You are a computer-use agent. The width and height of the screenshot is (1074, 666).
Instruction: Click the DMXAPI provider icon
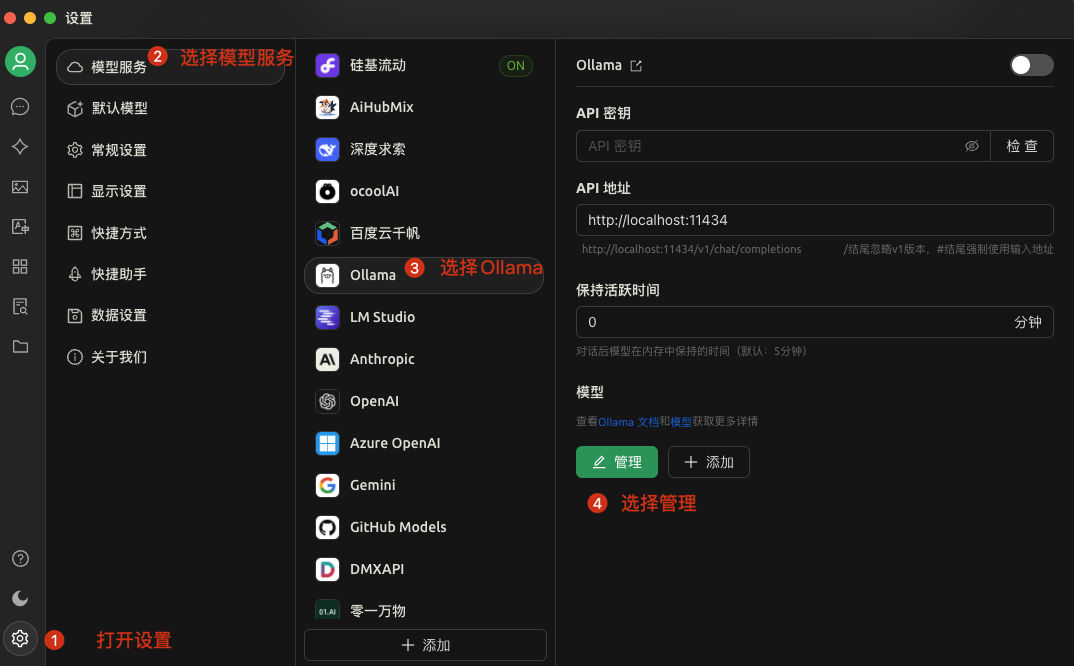(x=327, y=569)
